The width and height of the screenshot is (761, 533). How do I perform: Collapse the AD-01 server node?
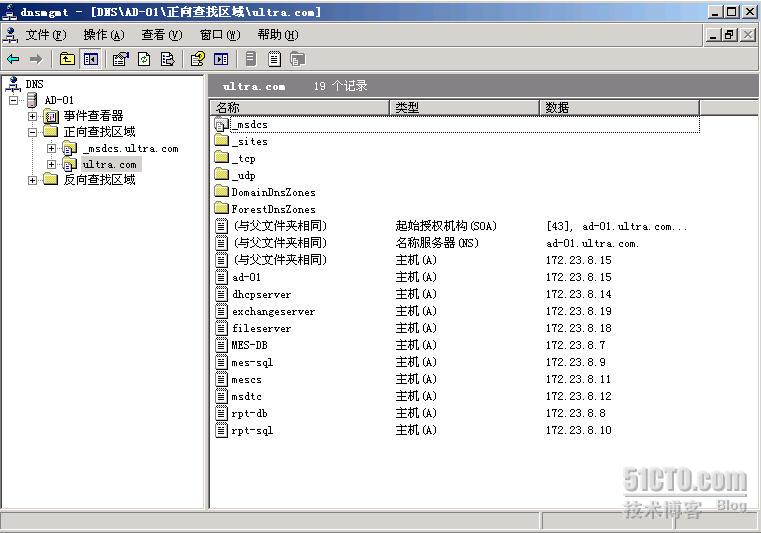[x=14, y=100]
